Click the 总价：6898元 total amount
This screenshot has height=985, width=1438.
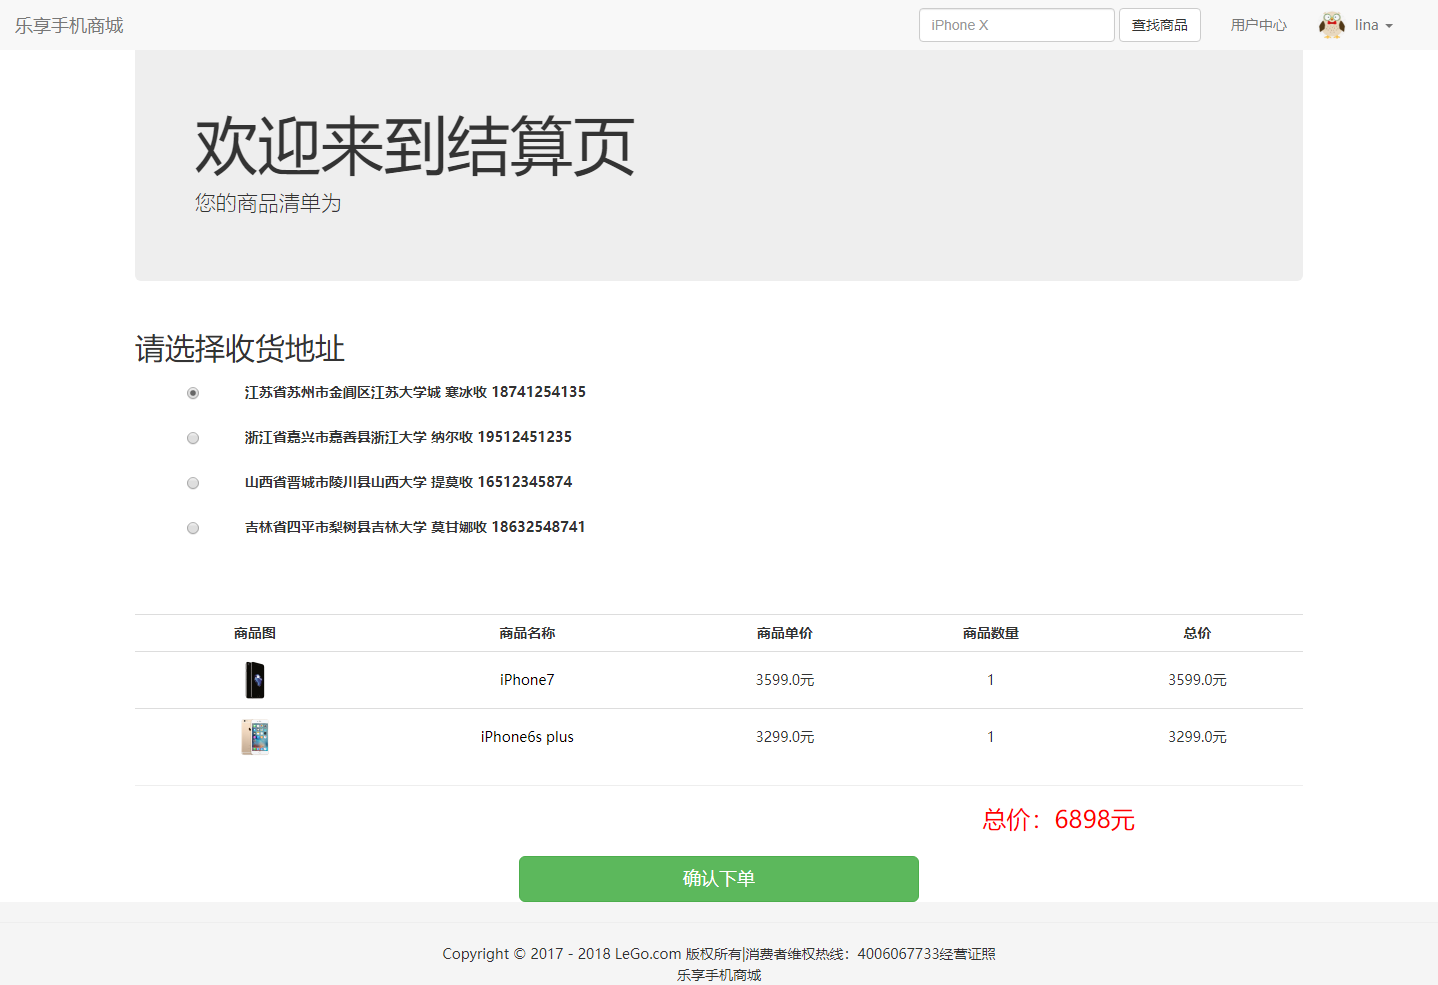(1058, 820)
